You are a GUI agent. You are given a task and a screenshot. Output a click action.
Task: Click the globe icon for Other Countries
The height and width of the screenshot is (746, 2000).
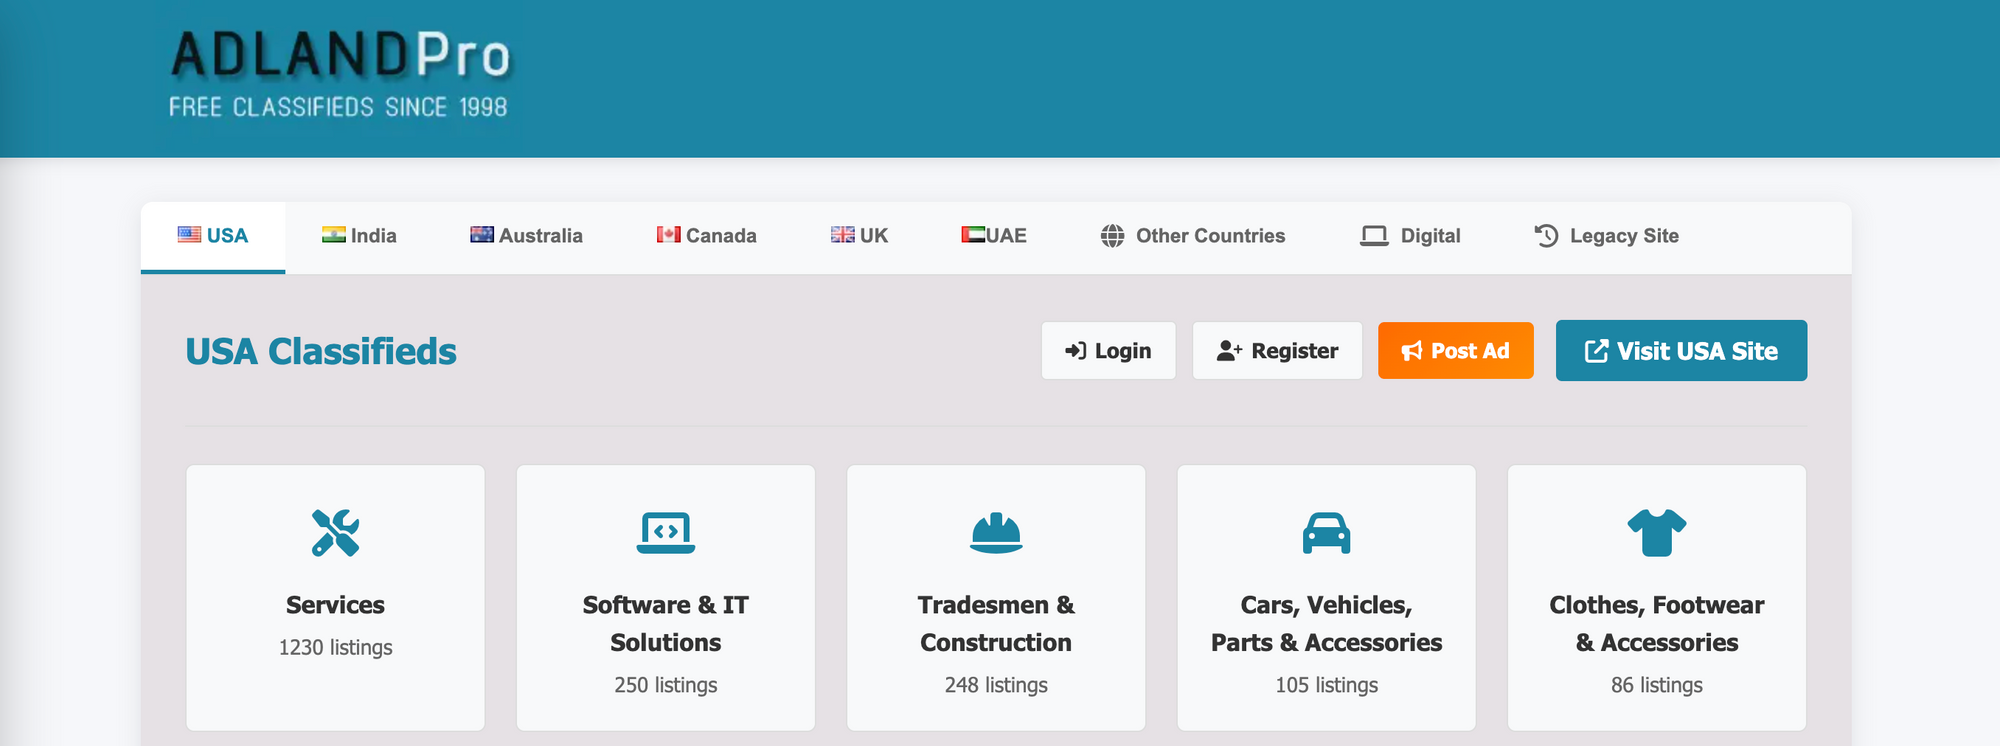point(1112,236)
